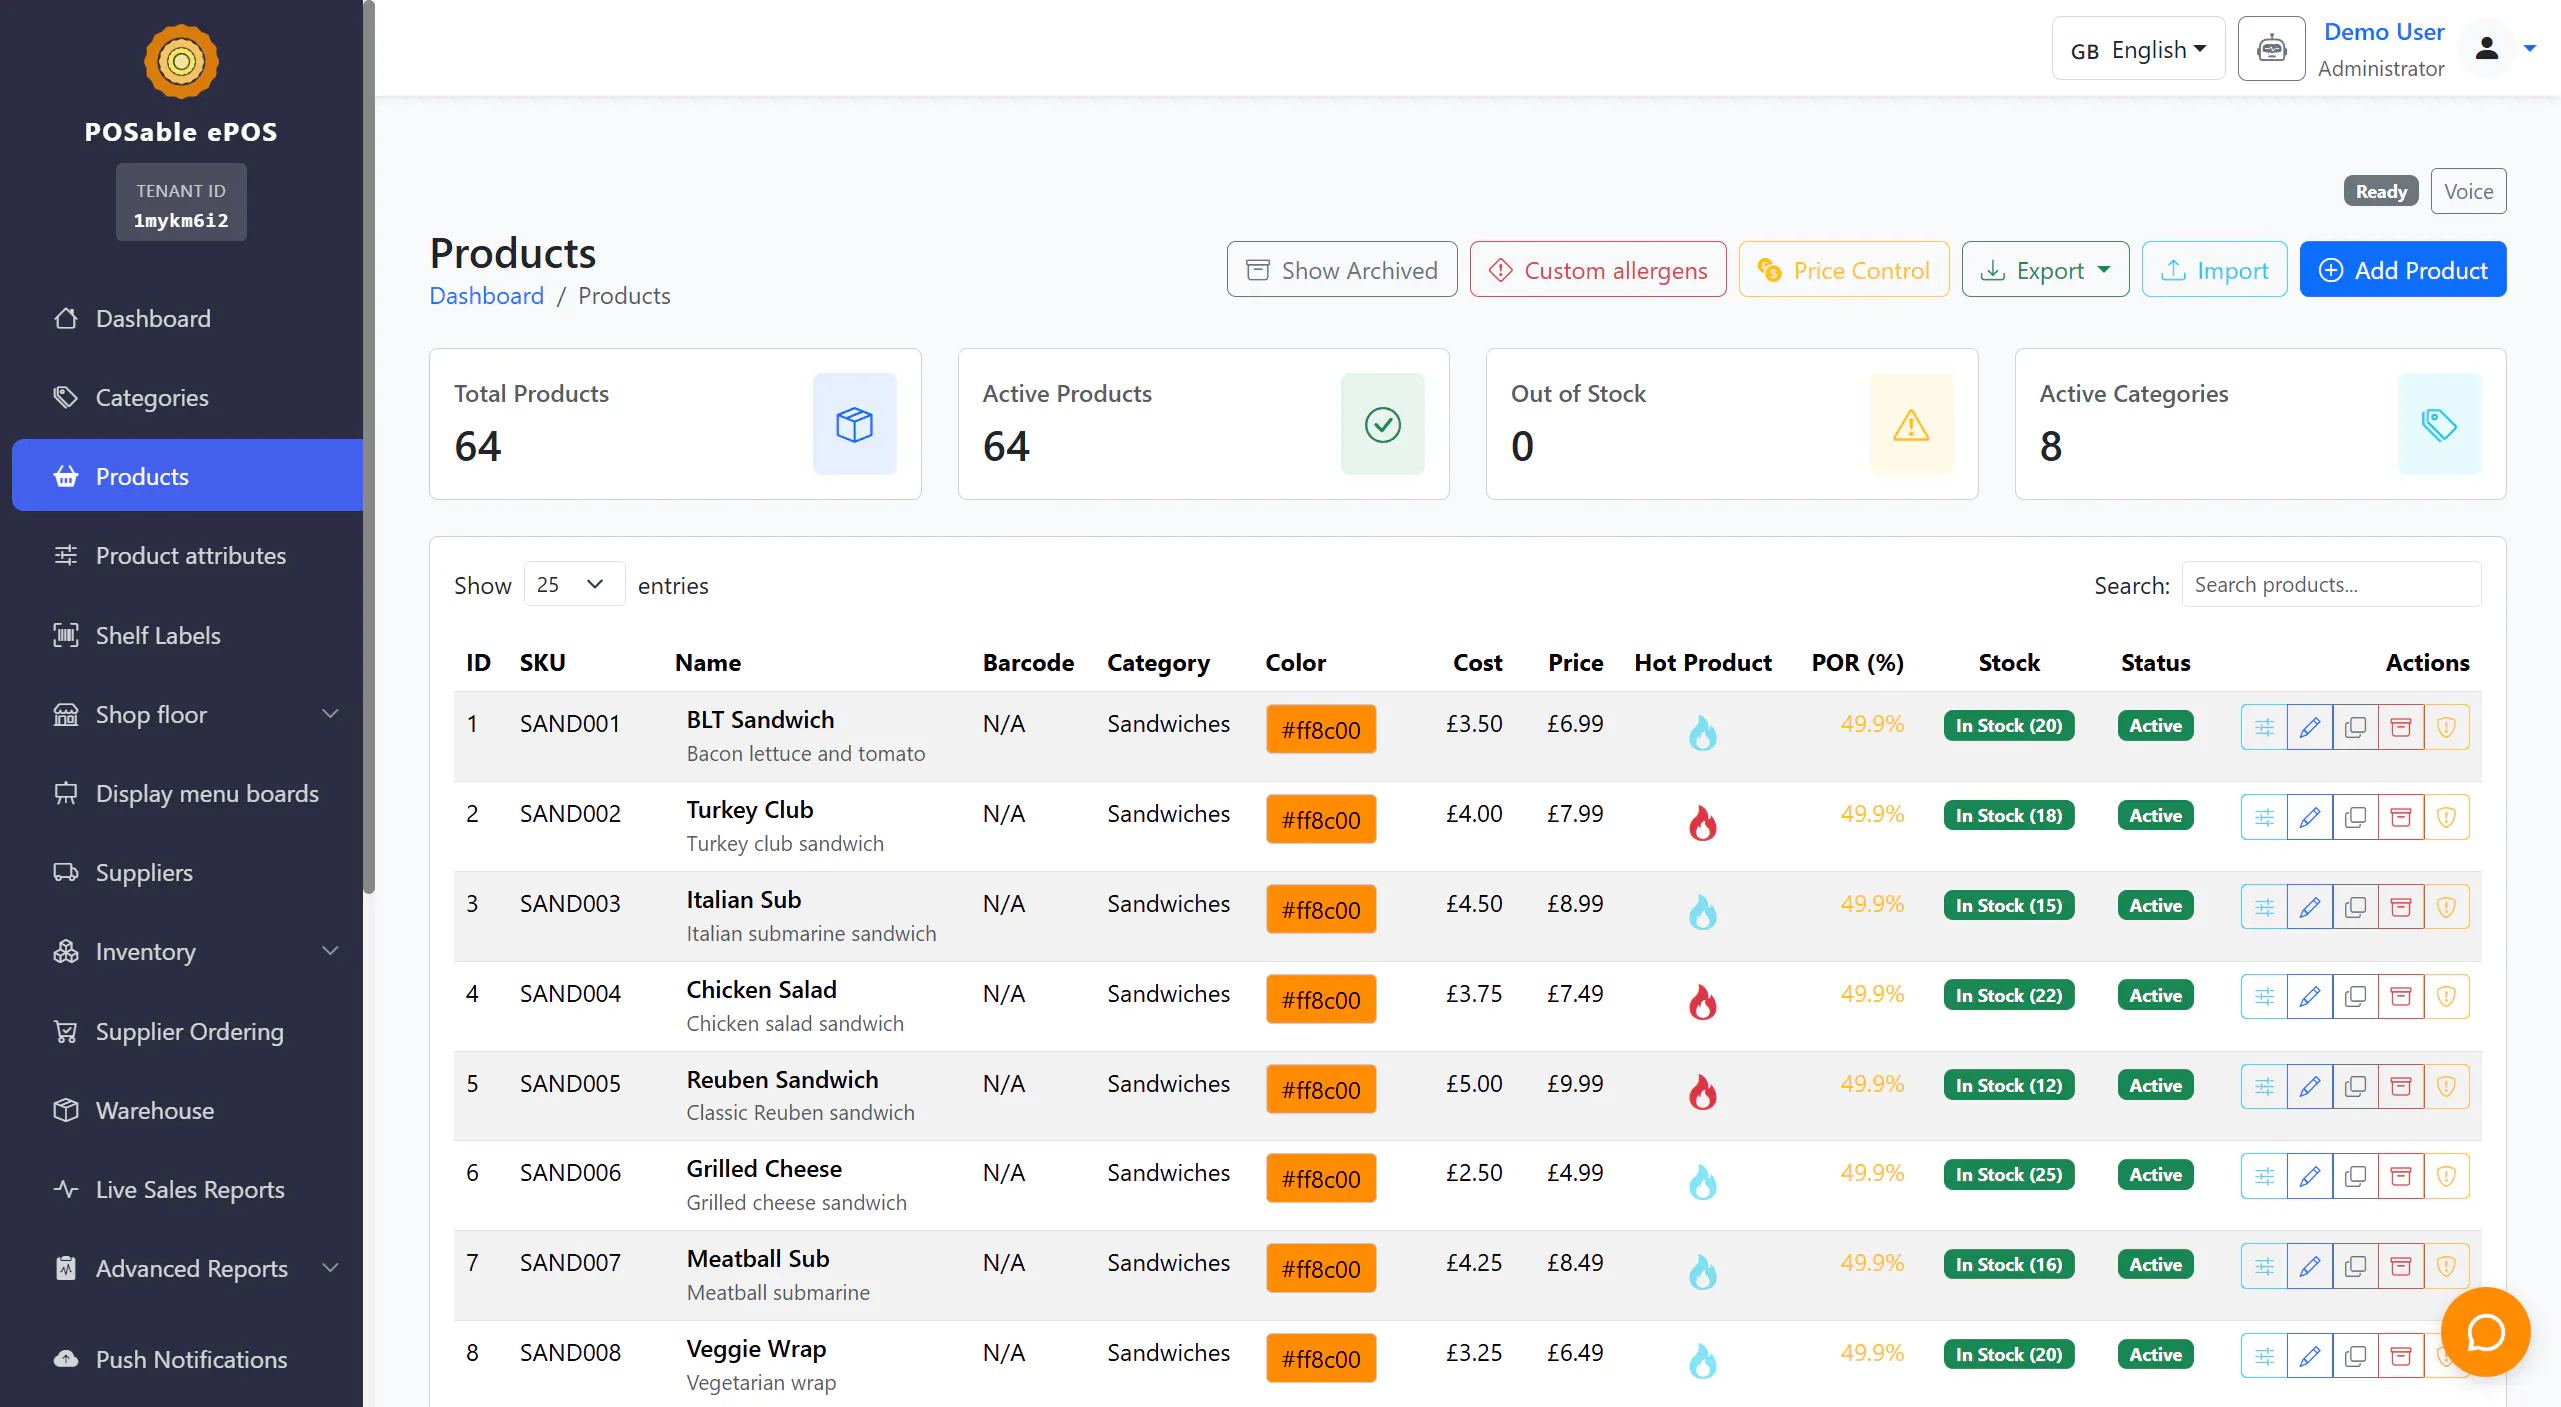The height and width of the screenshot is (1407, 2561).
Task: Toggle hot product flame for Grilled Cheese
Action: coord(1702,1181)
